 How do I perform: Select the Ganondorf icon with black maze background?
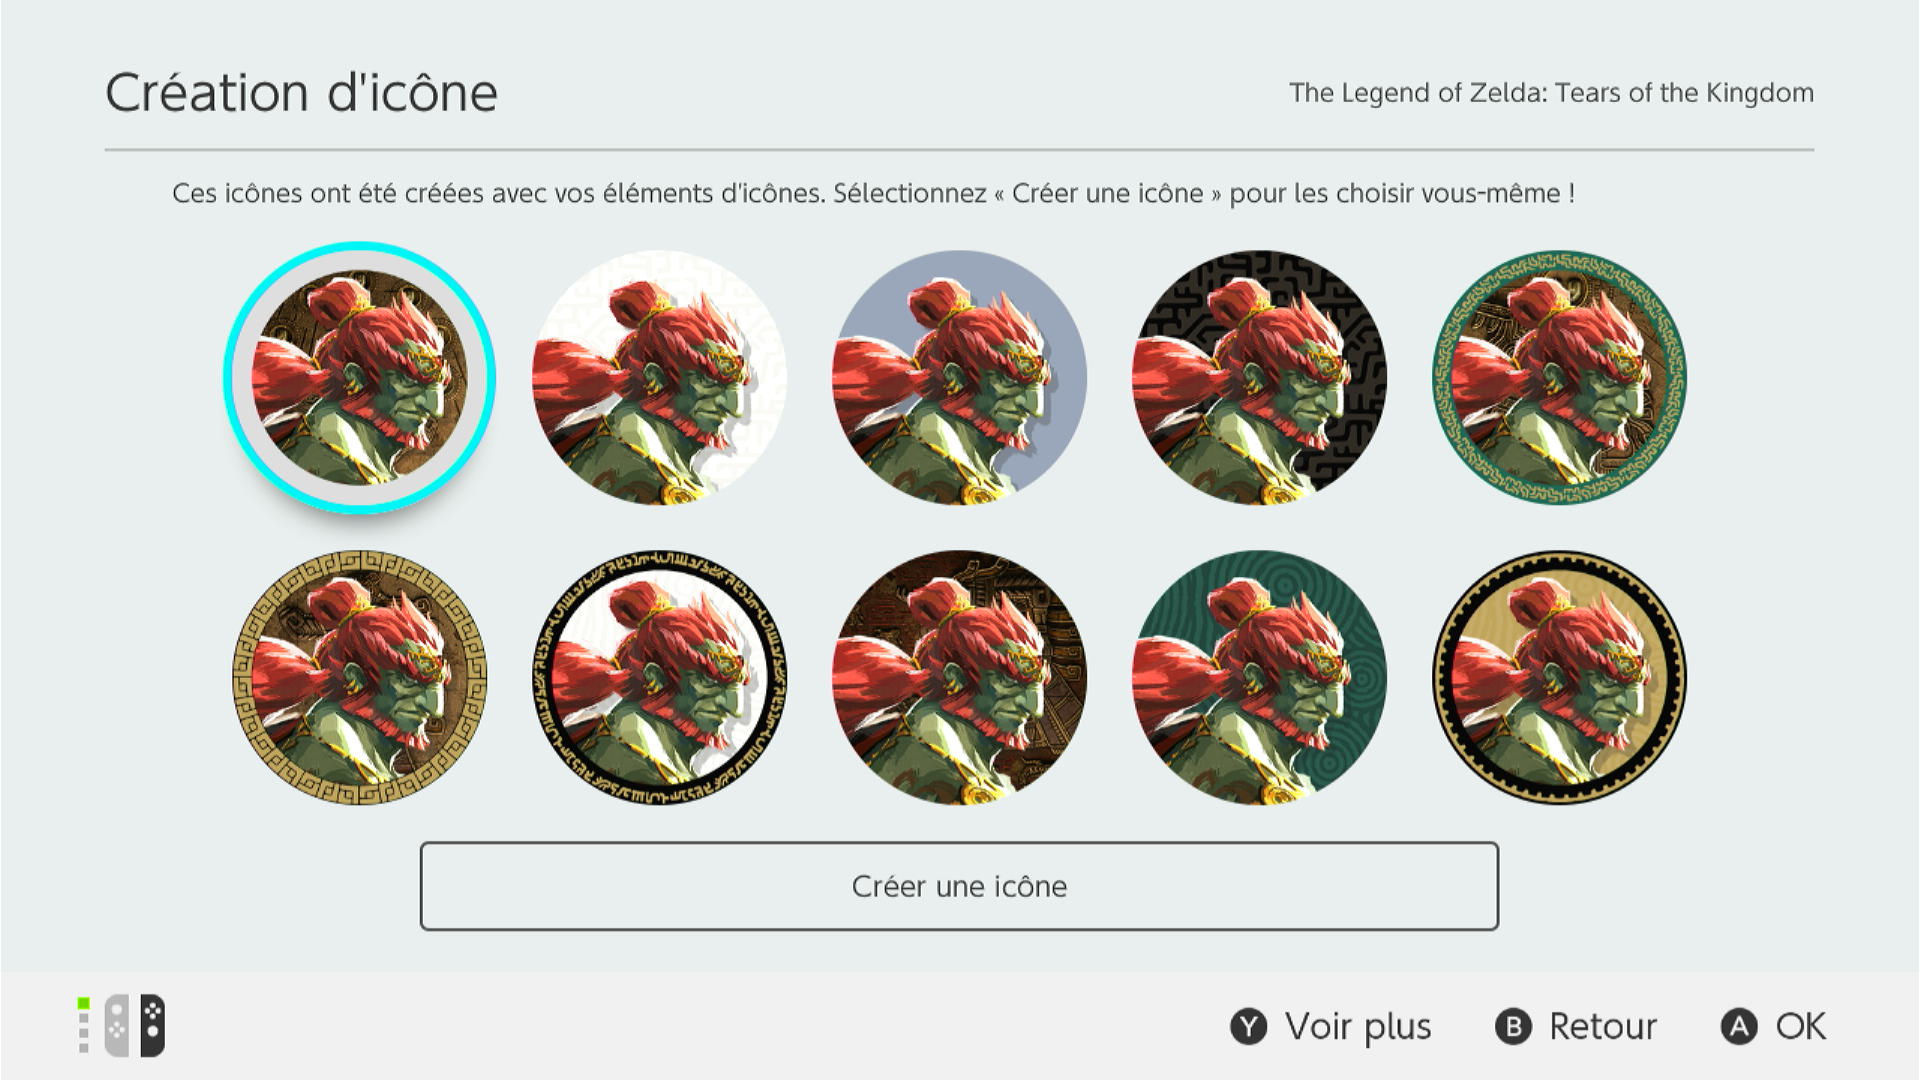pos(1259,378)
